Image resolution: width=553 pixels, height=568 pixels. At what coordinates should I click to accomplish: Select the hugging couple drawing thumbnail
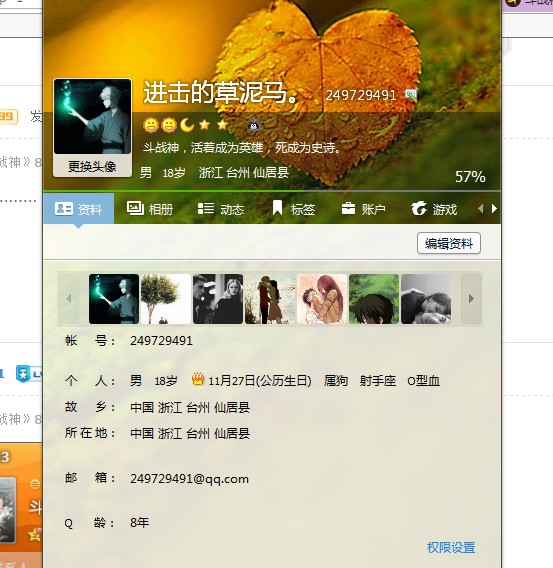tap(270, 299)
